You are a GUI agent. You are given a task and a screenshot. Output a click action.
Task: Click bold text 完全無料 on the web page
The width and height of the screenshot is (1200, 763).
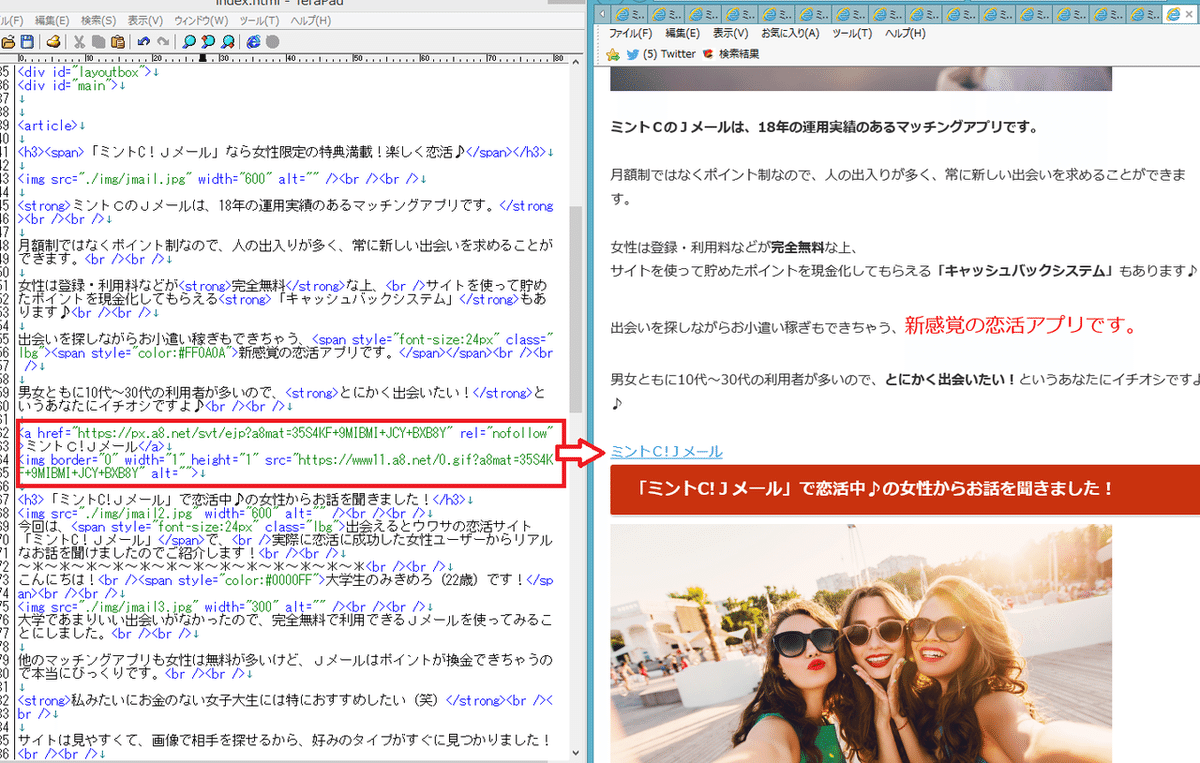click(x=797, y=247)
